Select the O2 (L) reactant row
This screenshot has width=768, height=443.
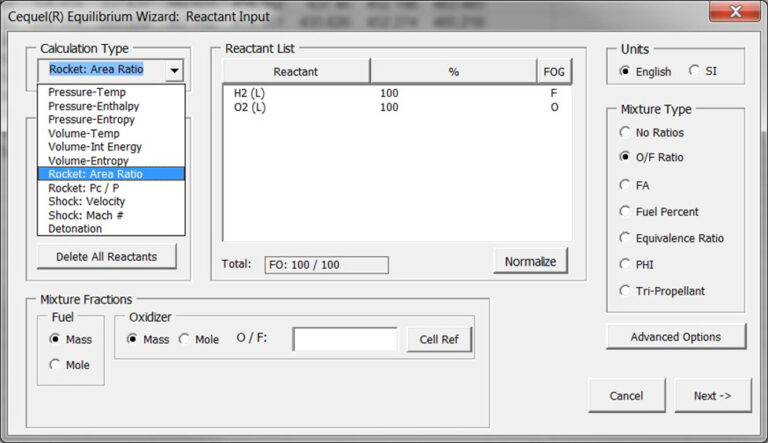click(397, 107)
